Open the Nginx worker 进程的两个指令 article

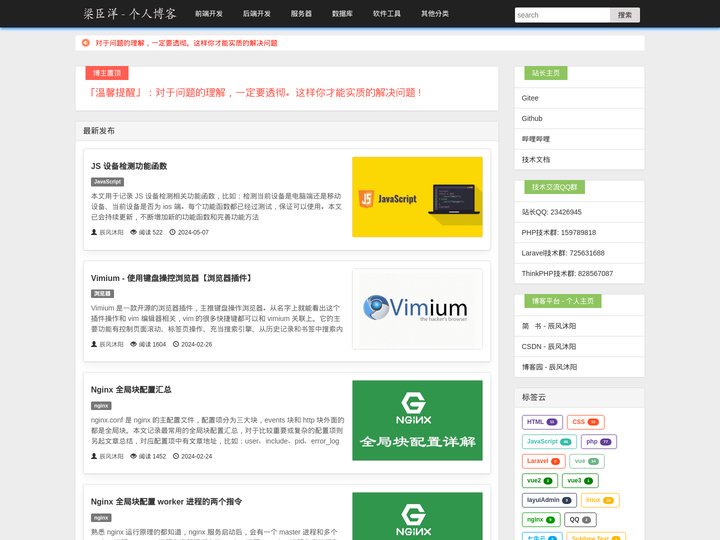coord(166,502)
